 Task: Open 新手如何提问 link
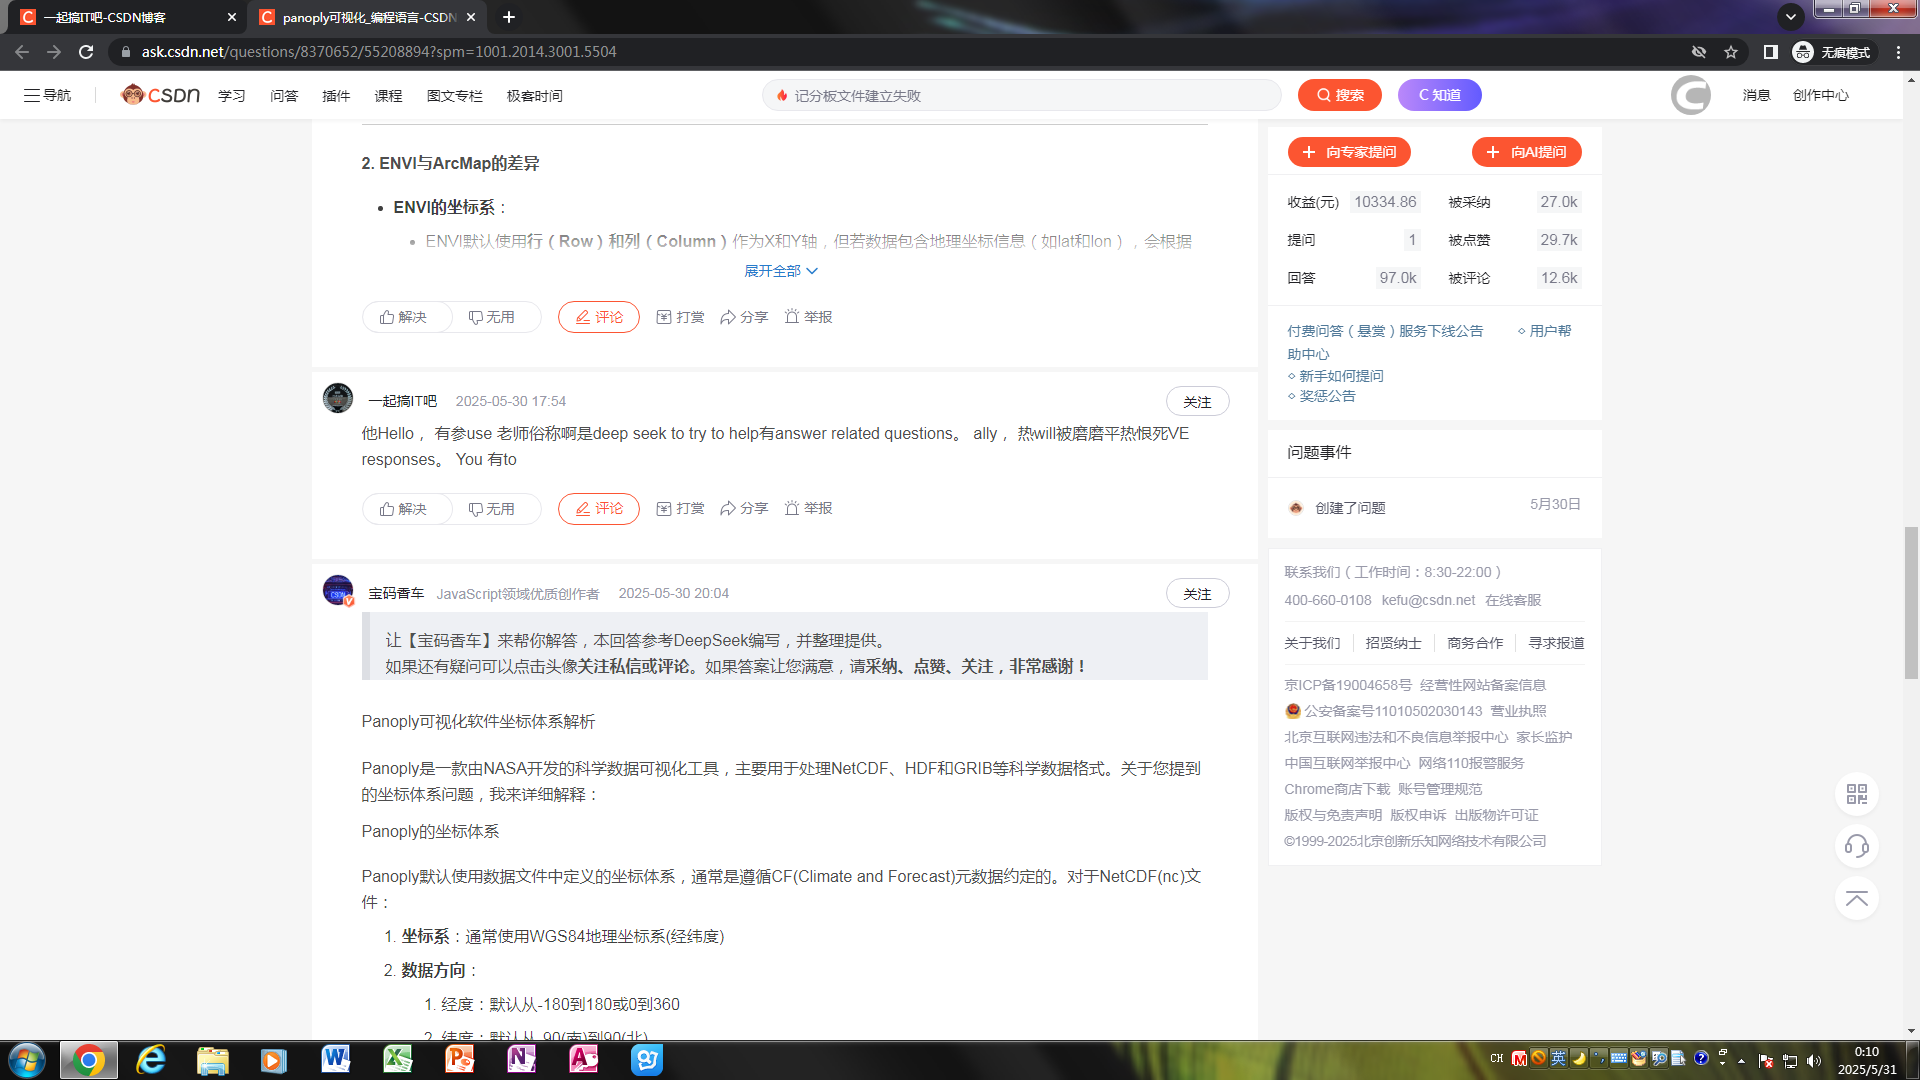1341,376
